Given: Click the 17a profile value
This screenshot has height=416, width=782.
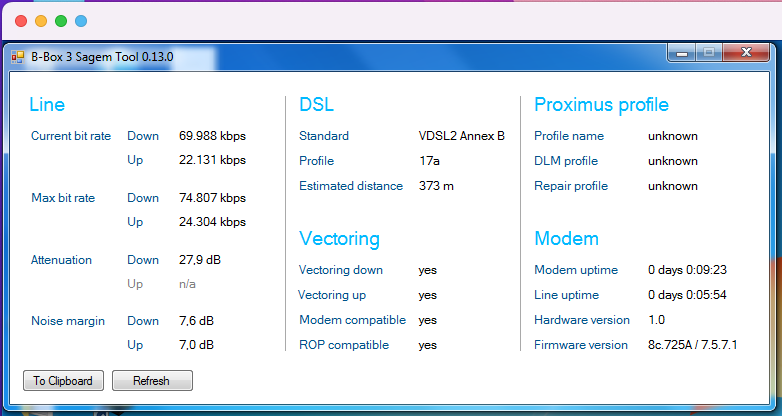Looking at the screenshot, I should coord(429,161).
